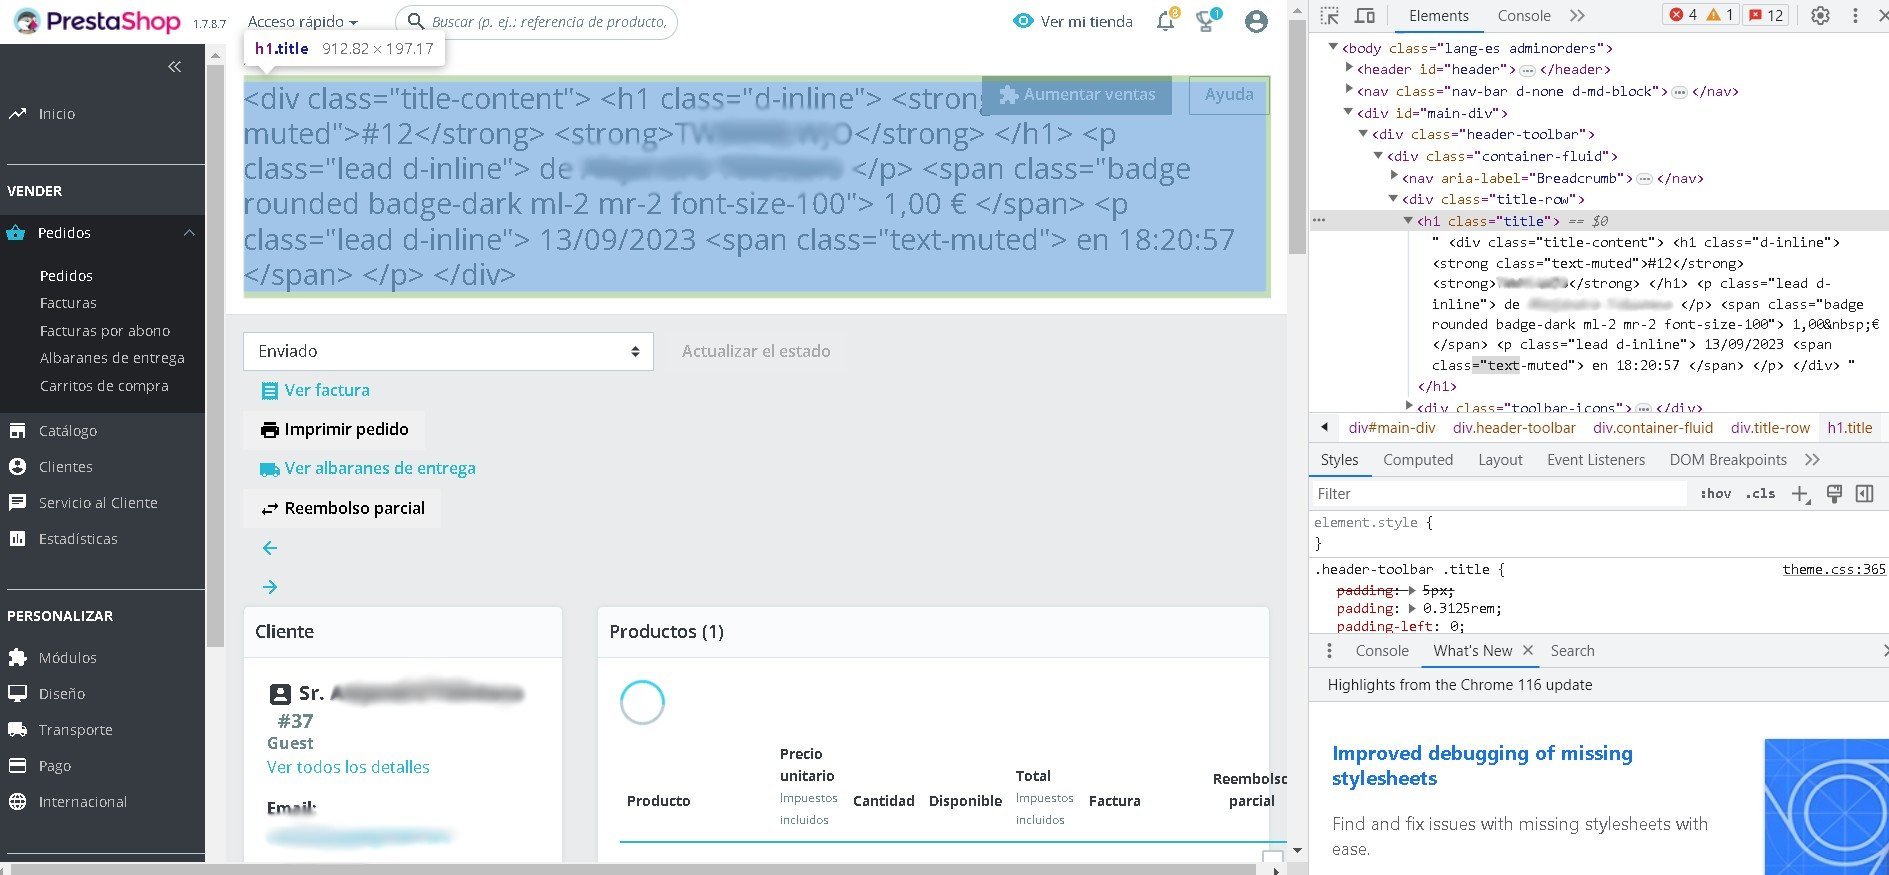The height and width of the screenshot is (875, 1889).
Task: Collapse the sidebar with the double-chevron icon
Action: (174, 67)
